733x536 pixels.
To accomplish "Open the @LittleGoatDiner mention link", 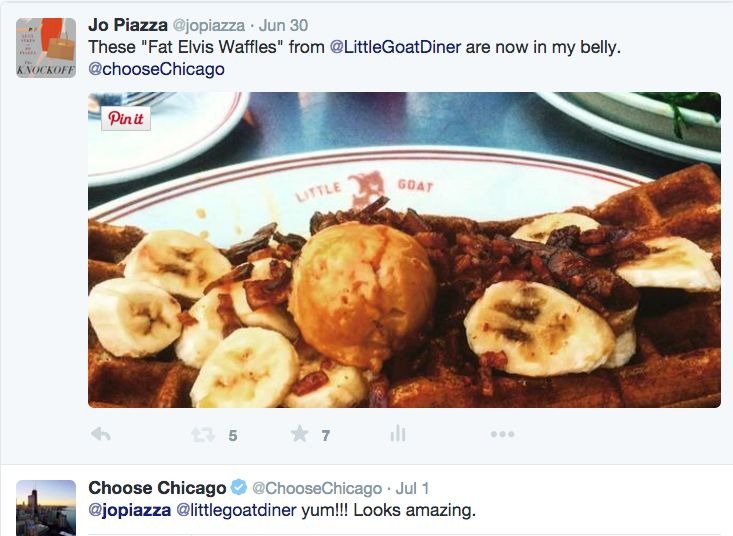I will pos(395,47).
